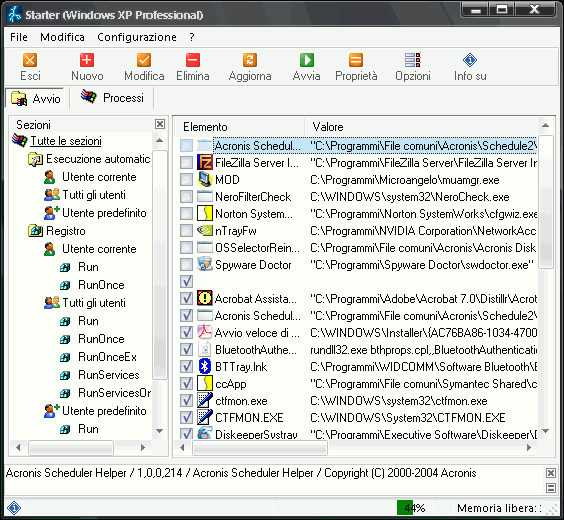Click the Spyware Doctor icon
The image size is (564, 520).
205,264
